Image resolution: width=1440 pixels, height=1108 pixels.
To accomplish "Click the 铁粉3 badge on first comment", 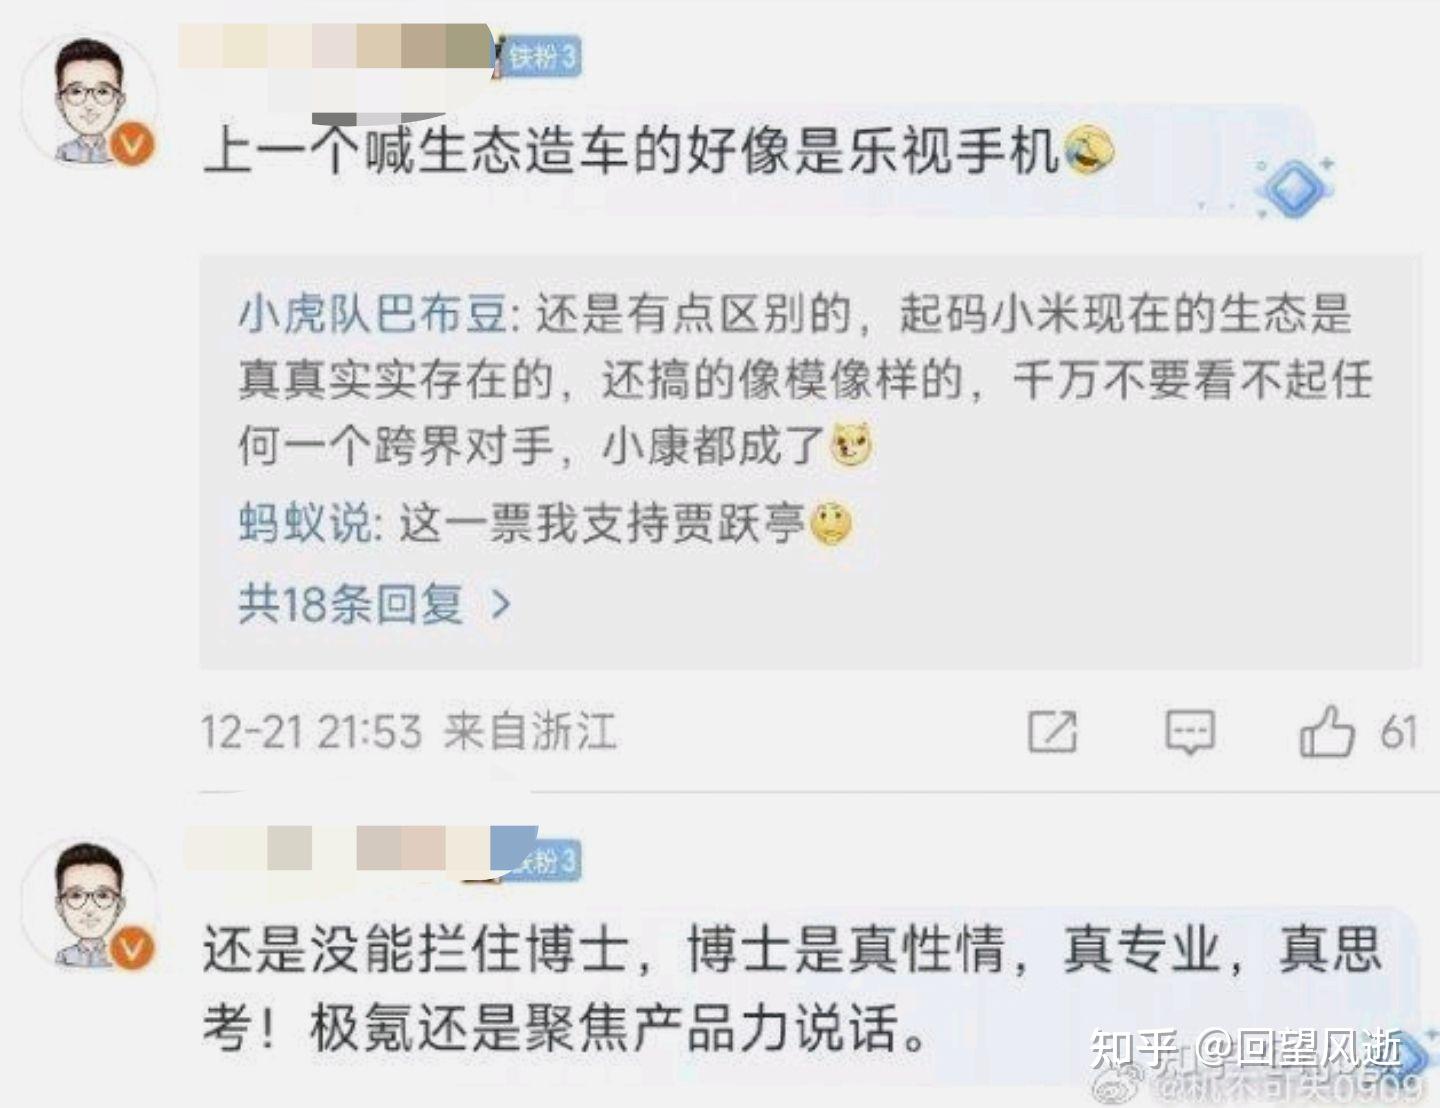I will click(541, 56).
